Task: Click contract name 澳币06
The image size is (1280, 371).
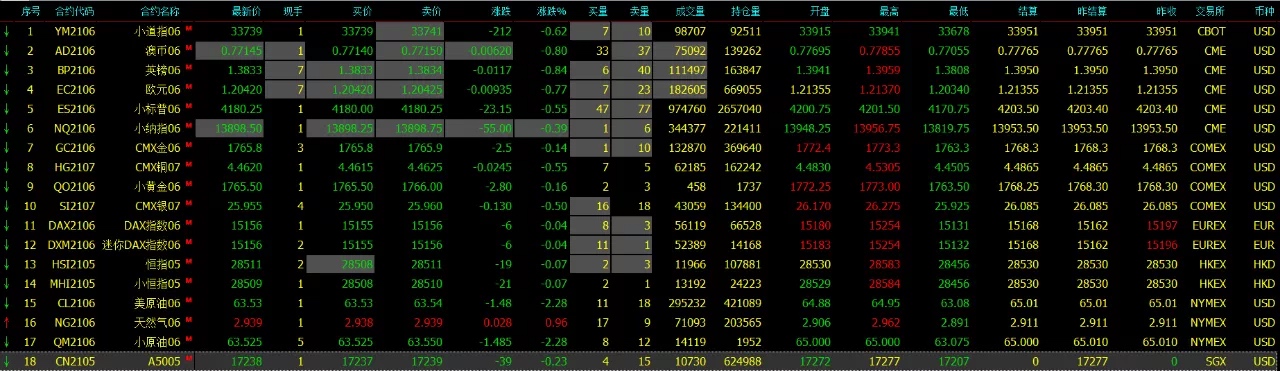Action: pos(163,50)
